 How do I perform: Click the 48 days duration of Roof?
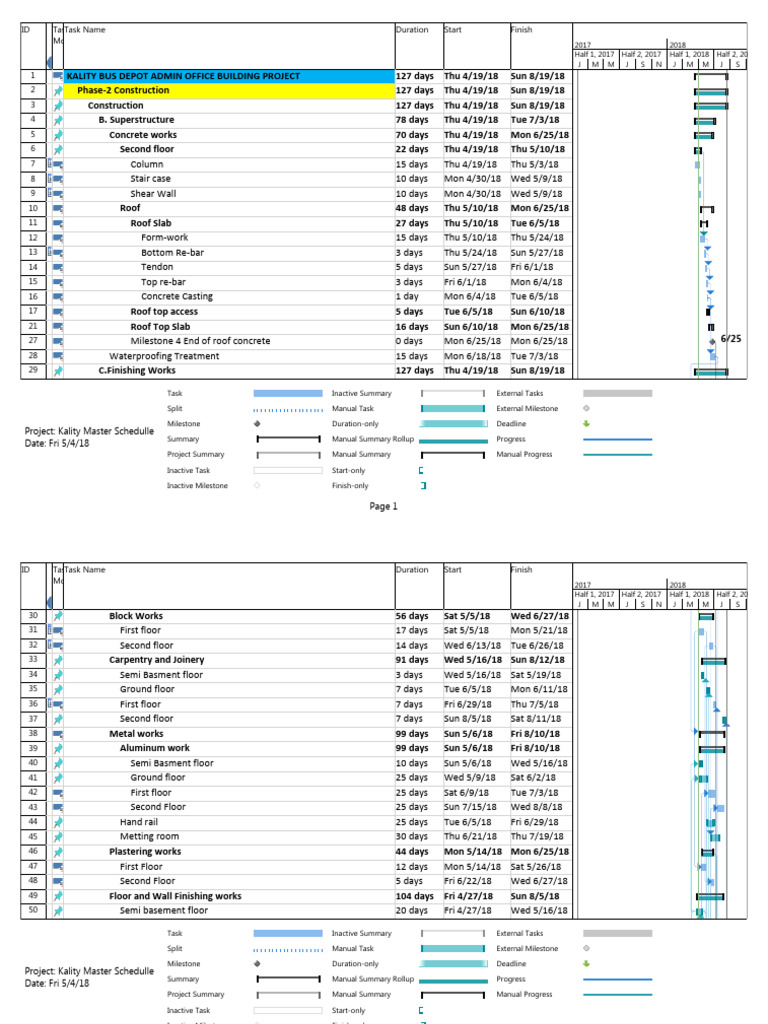[x=412, y=208]
